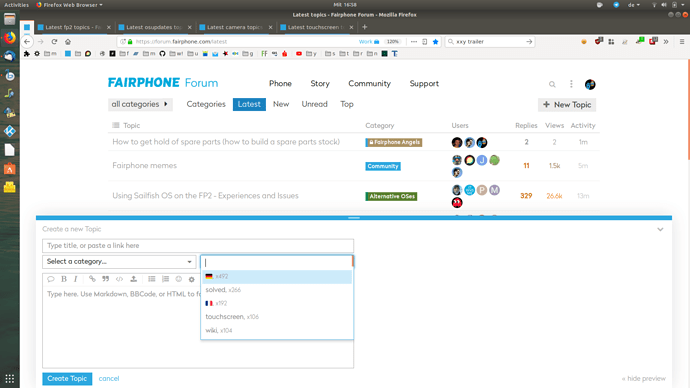690x388 pixels.
Task: Open the forum search magnifier
Action: click(x=552, y=84)
